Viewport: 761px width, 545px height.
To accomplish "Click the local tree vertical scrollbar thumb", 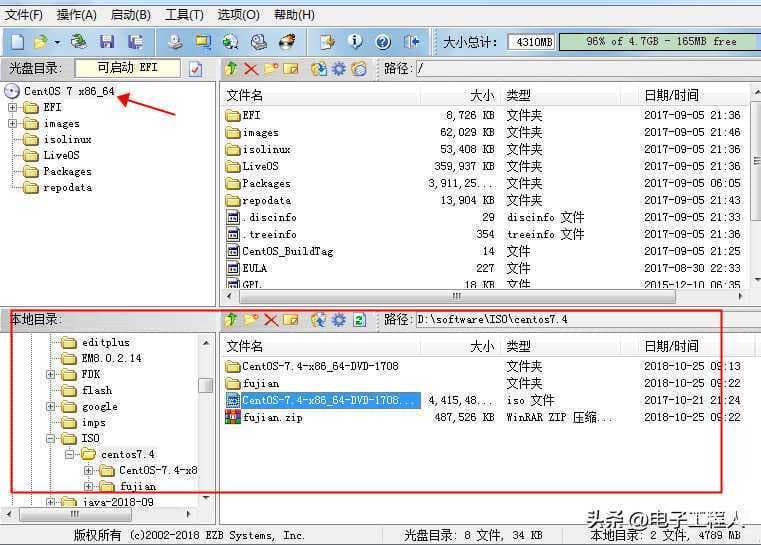I will [x=206, y=385].
